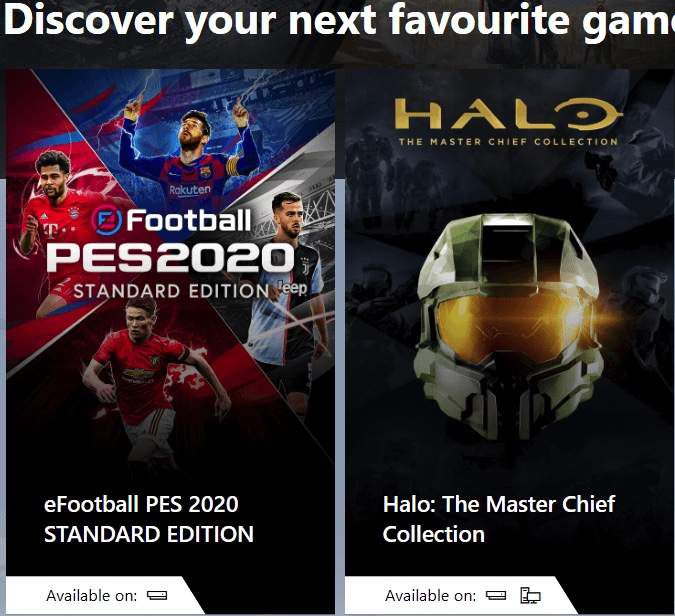675x616 pixels.
Task: Open the Halo Master Chief Collection game card
Action: click(510, 341)
